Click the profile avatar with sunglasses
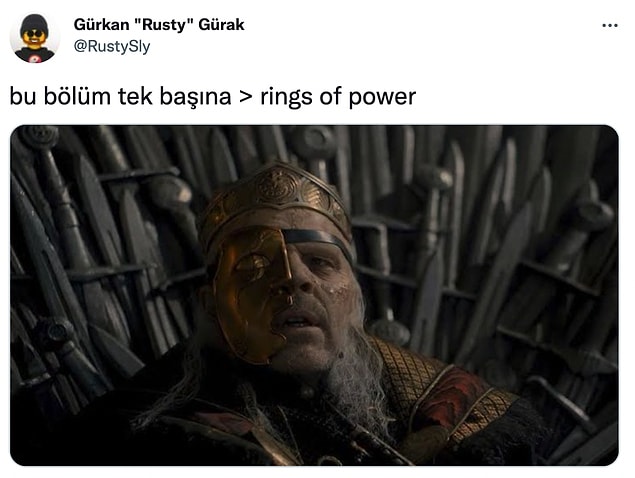This screenshot has width=635, height=478. coord(35,38)
